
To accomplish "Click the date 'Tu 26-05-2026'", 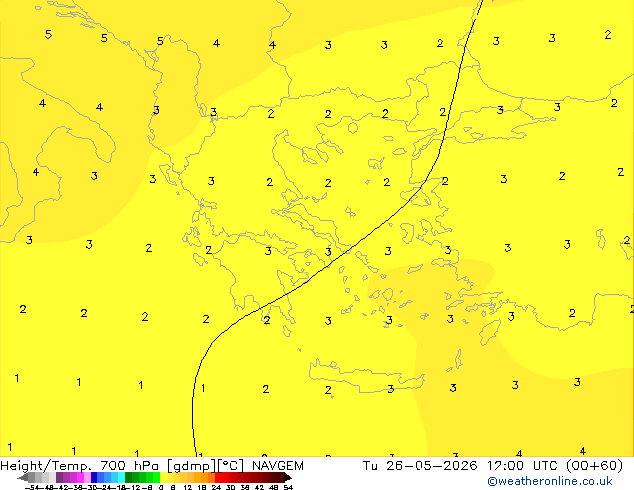I will pyautogui.click(x=420, y=466).
